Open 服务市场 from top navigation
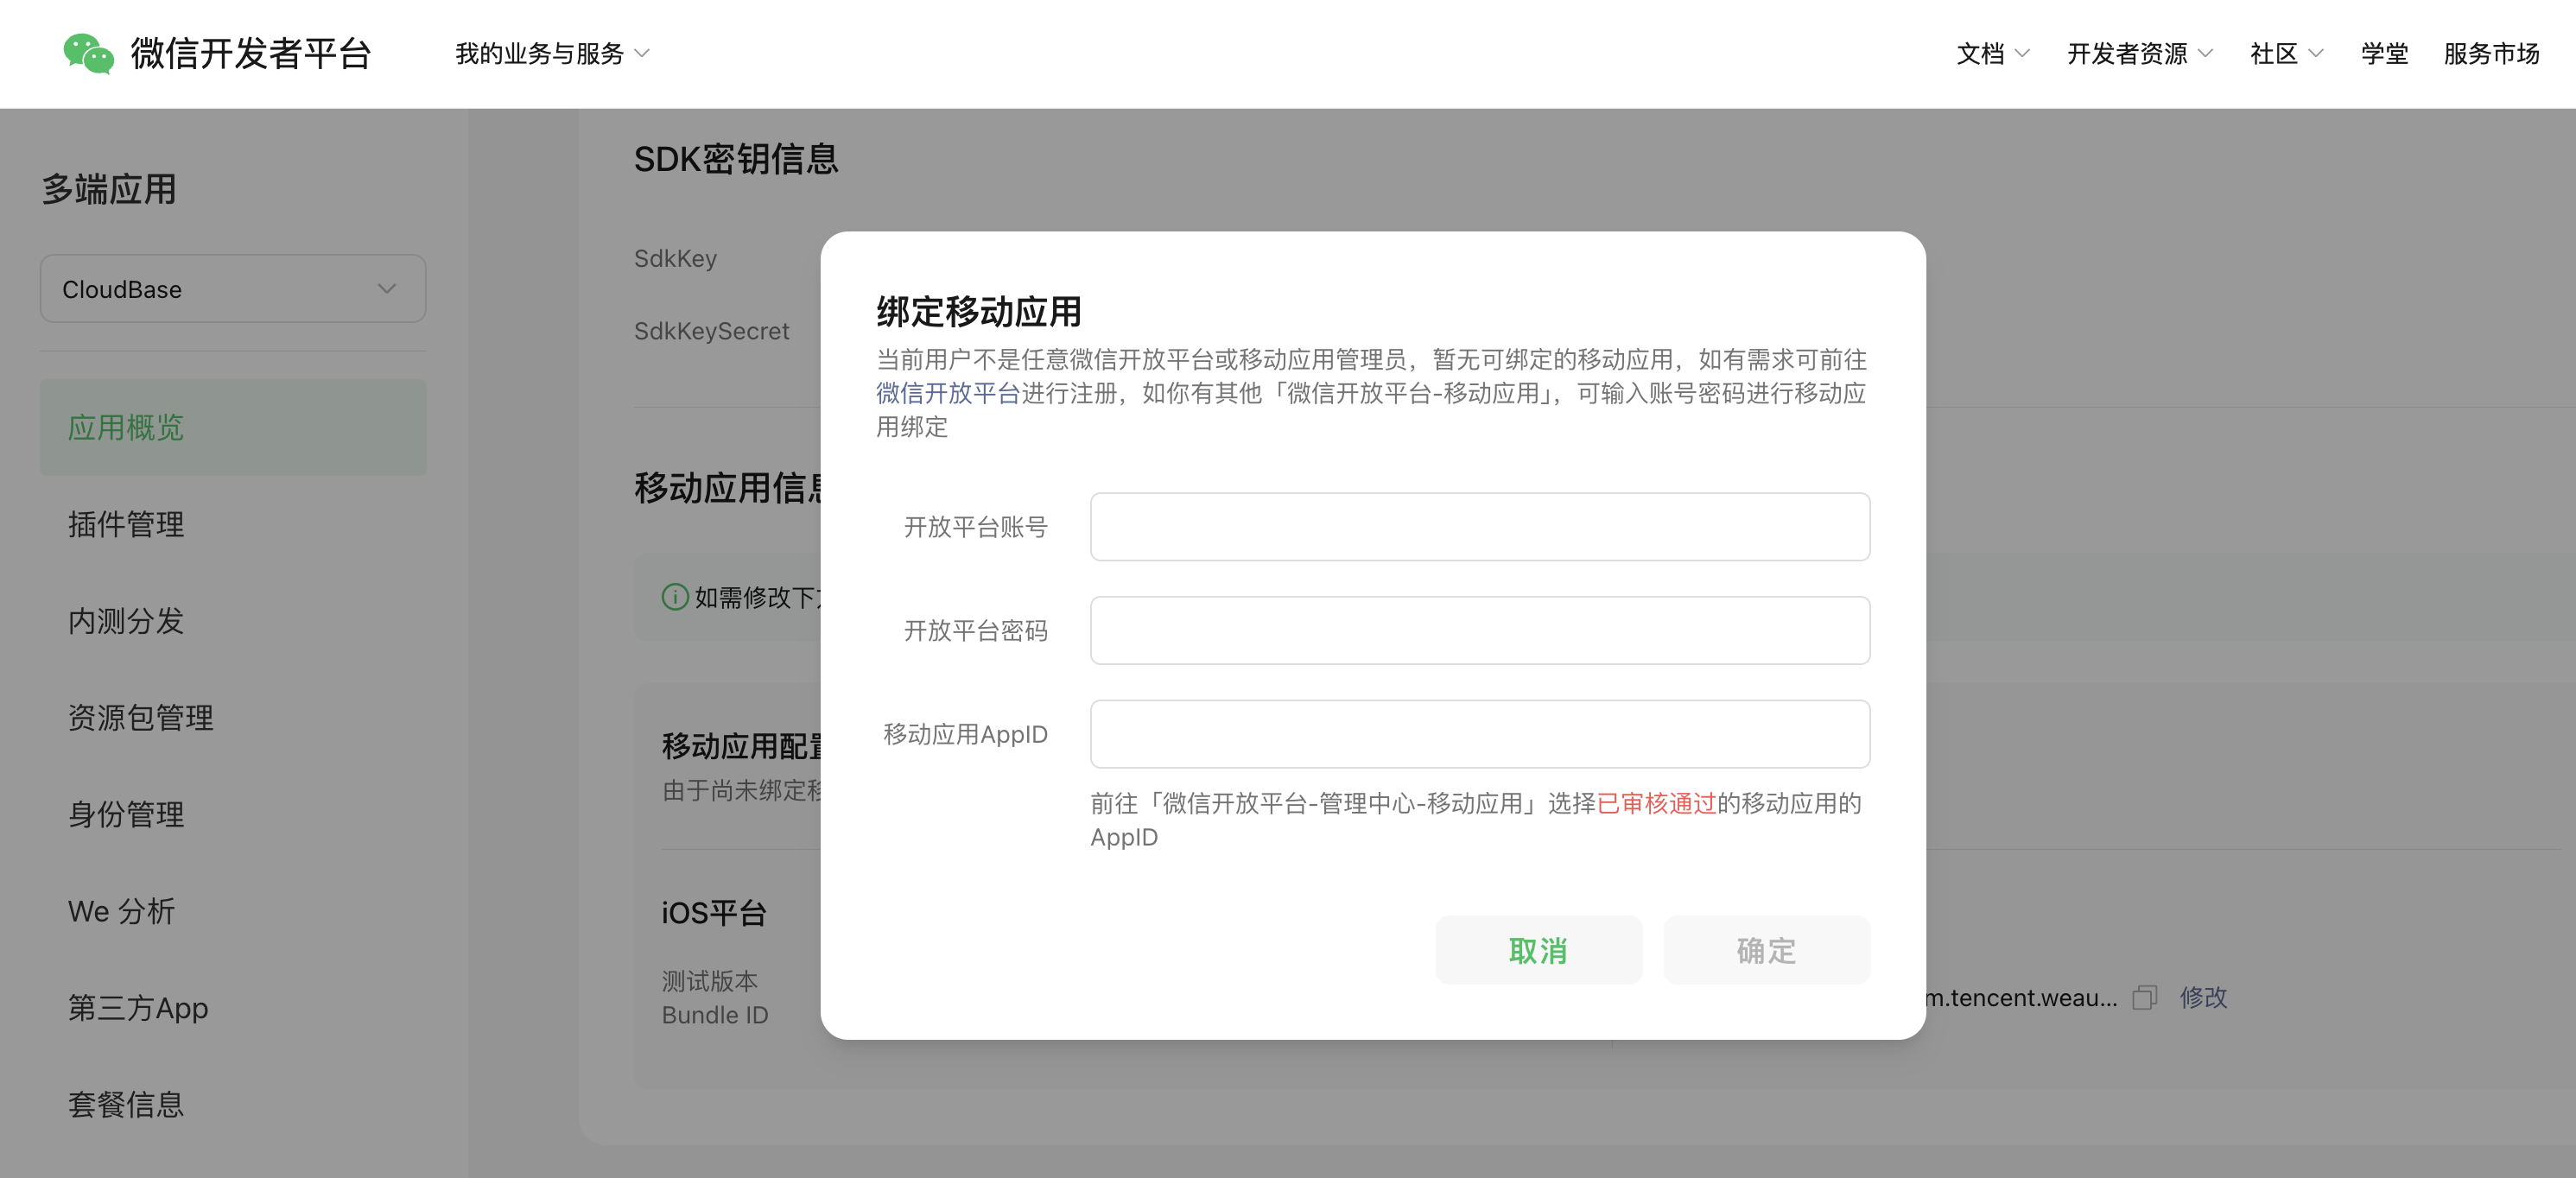 [2491, 54]
